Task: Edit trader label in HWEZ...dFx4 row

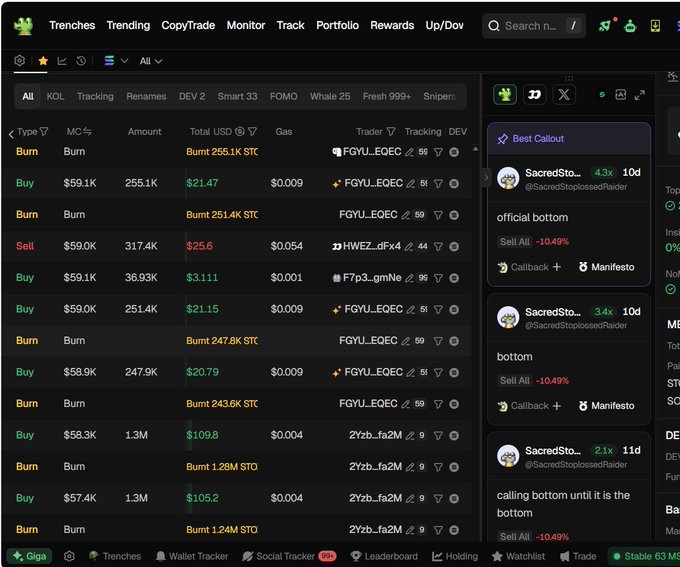Action: tap(409, 246)
